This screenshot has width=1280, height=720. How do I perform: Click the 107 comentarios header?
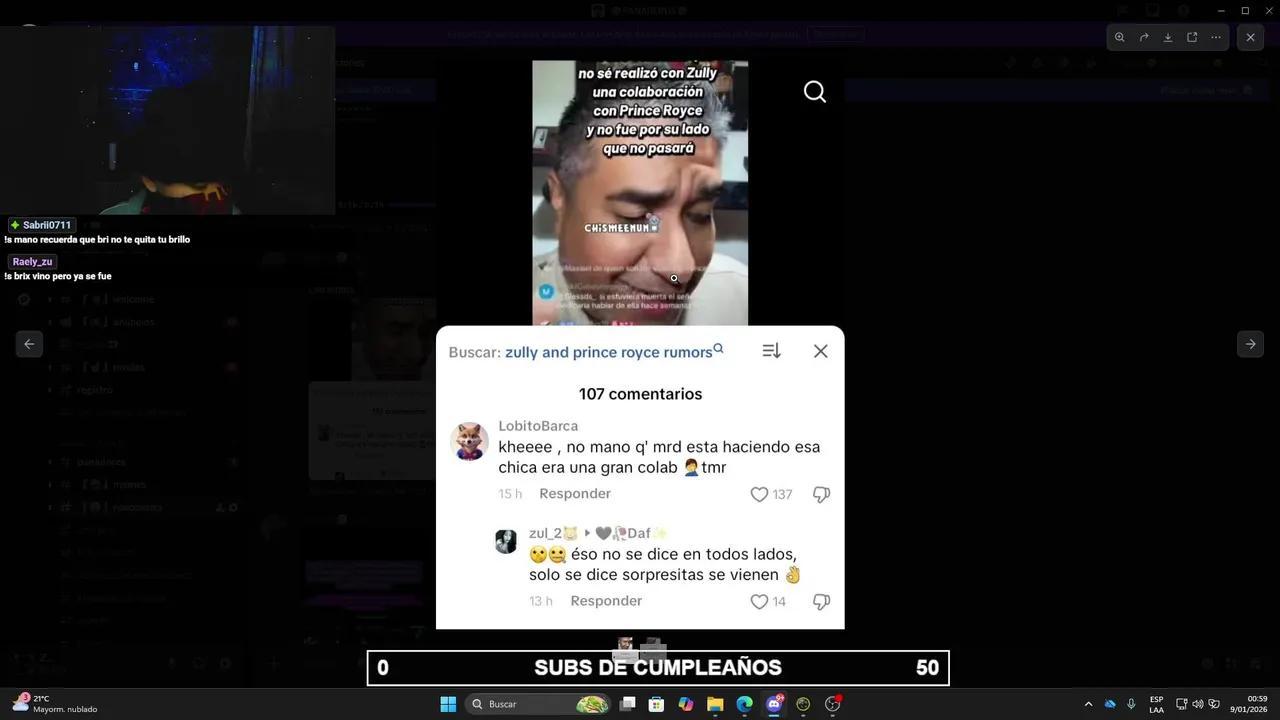(640, 394)
